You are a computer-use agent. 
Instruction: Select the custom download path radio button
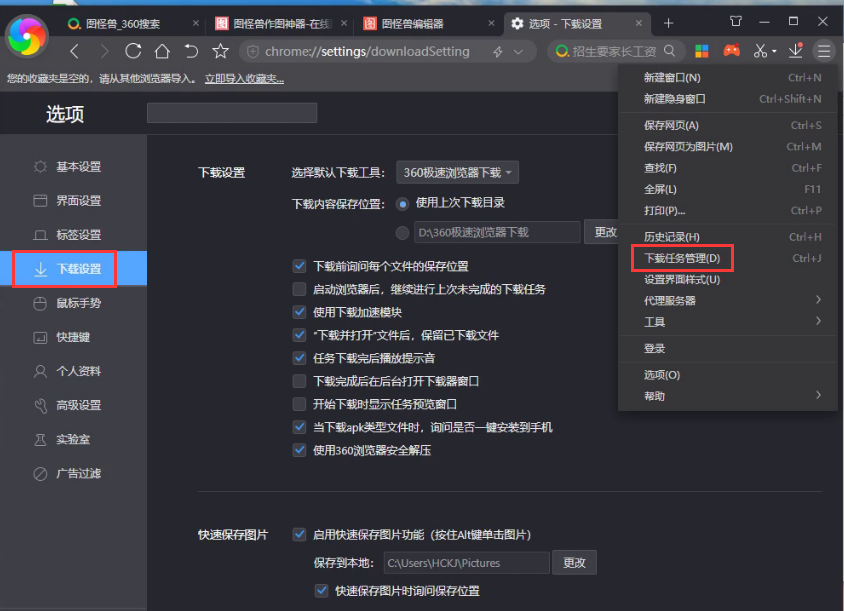pyautogui.click(x=402, y=233)
